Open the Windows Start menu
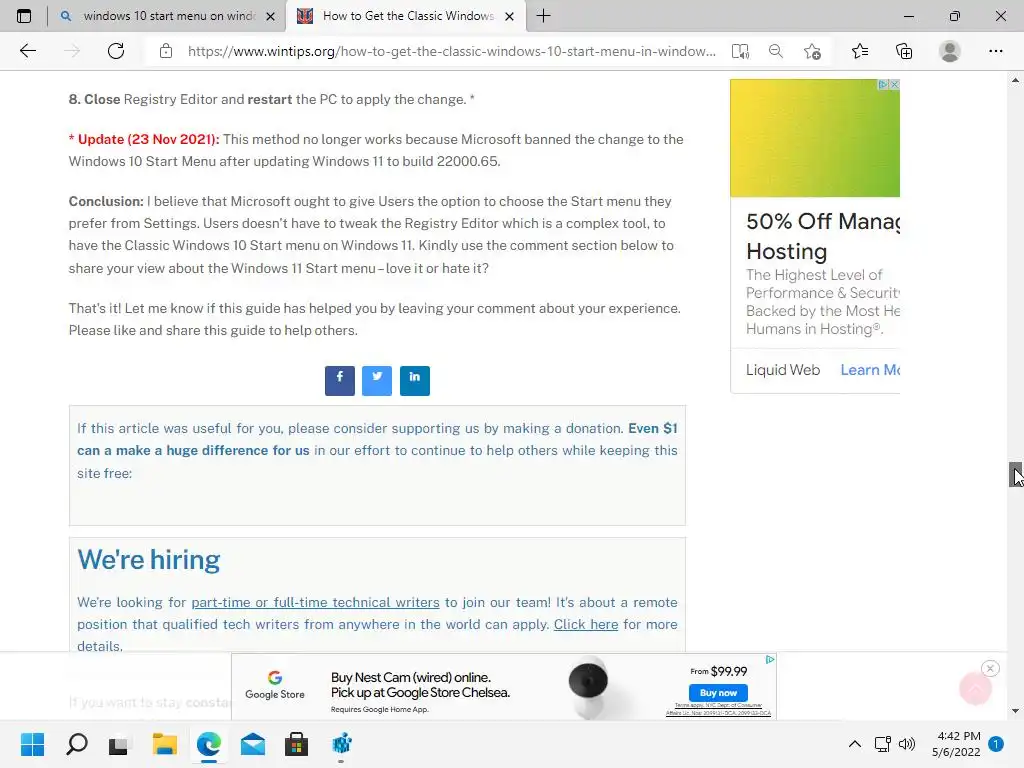The height and width of the screenshot is (768, 1024). pos(32,744)
